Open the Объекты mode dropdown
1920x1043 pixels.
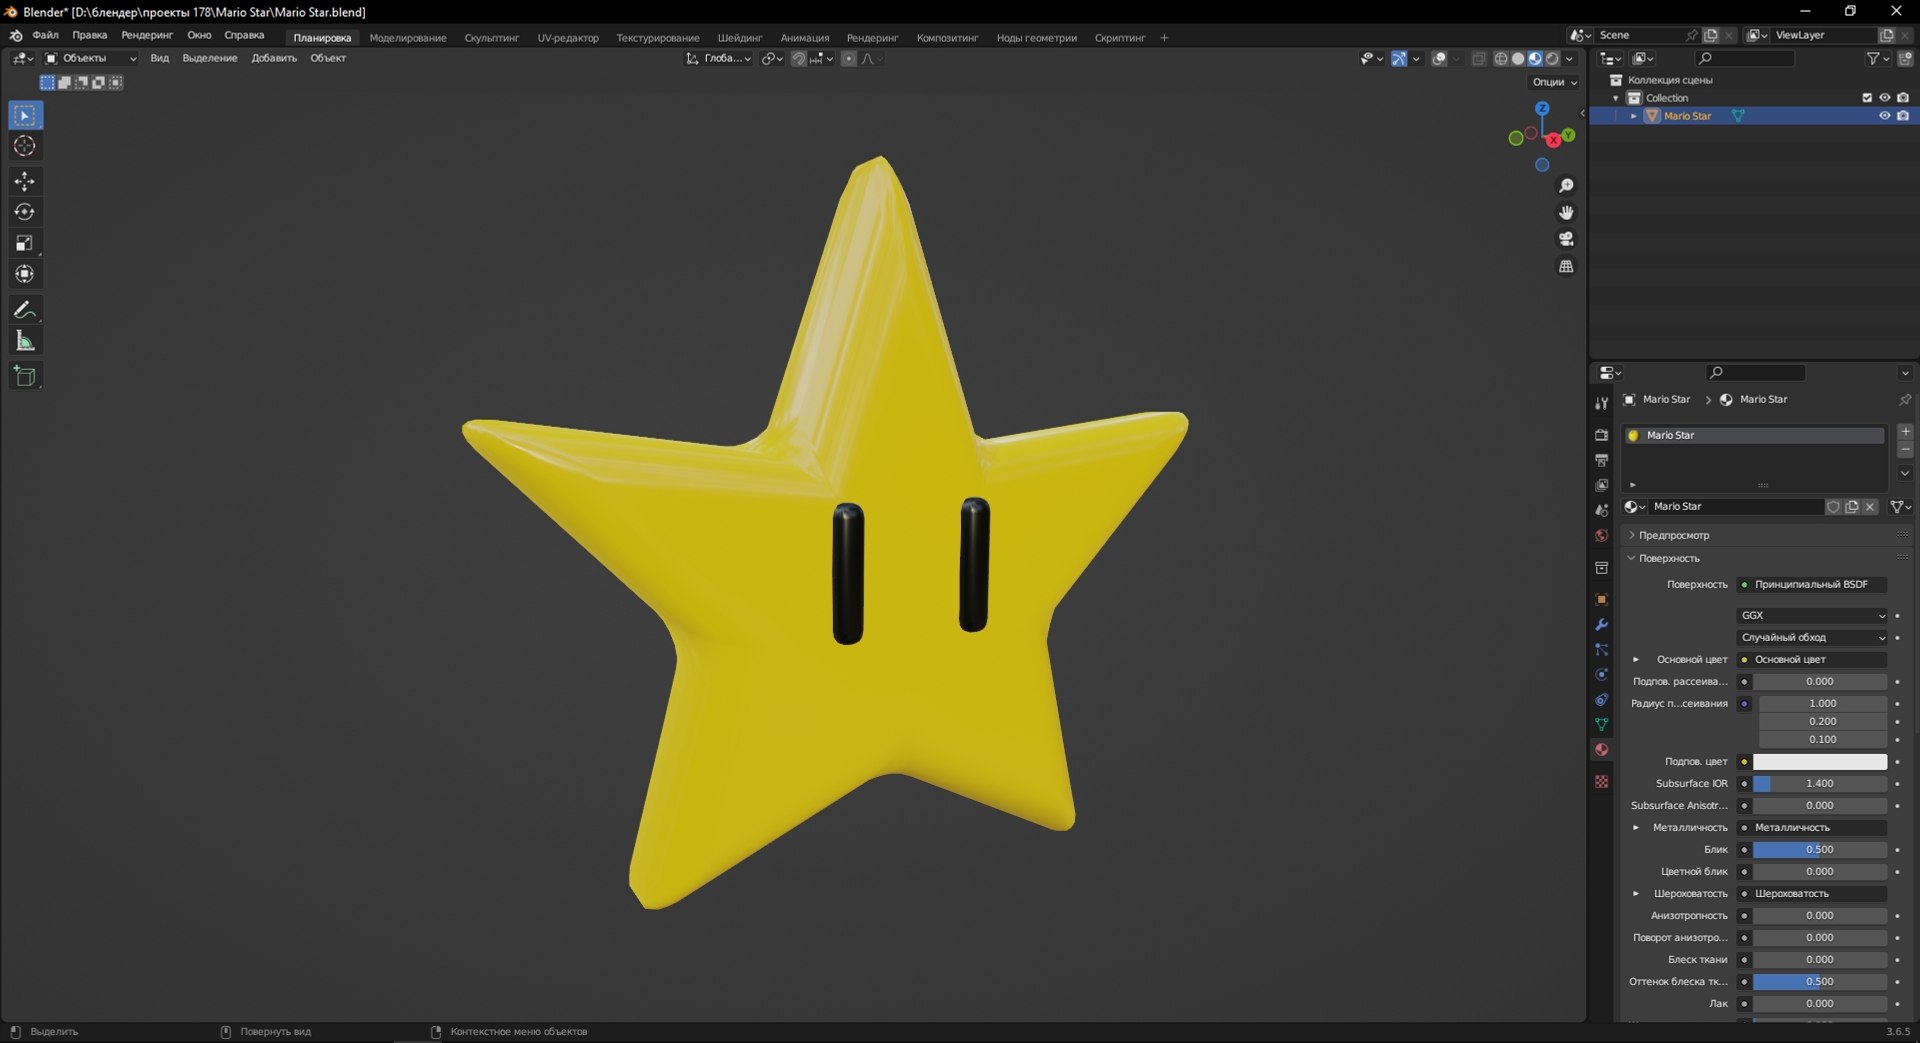pyautogui.click(x=90, y=58)
